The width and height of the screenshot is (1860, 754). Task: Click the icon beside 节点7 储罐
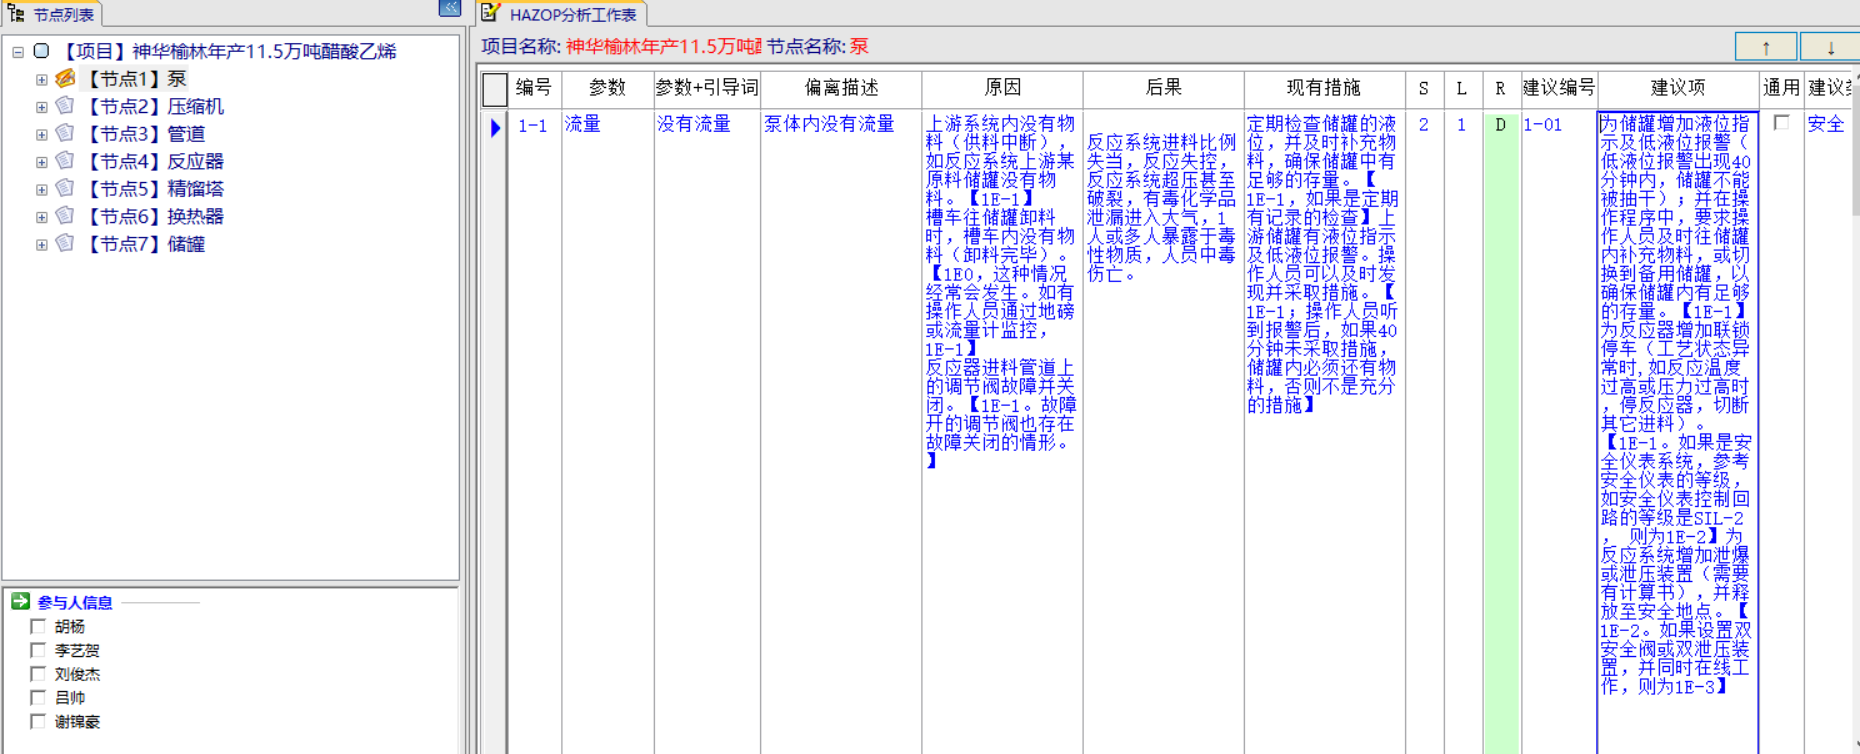point(66,243)
